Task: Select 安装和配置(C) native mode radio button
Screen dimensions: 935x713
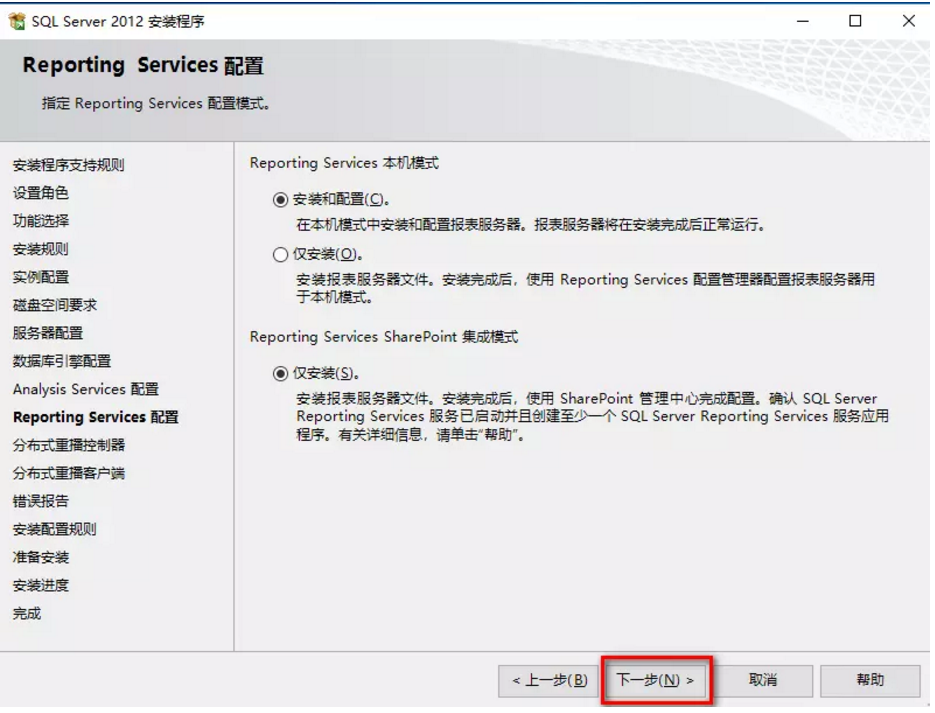Action: (280, 200)
